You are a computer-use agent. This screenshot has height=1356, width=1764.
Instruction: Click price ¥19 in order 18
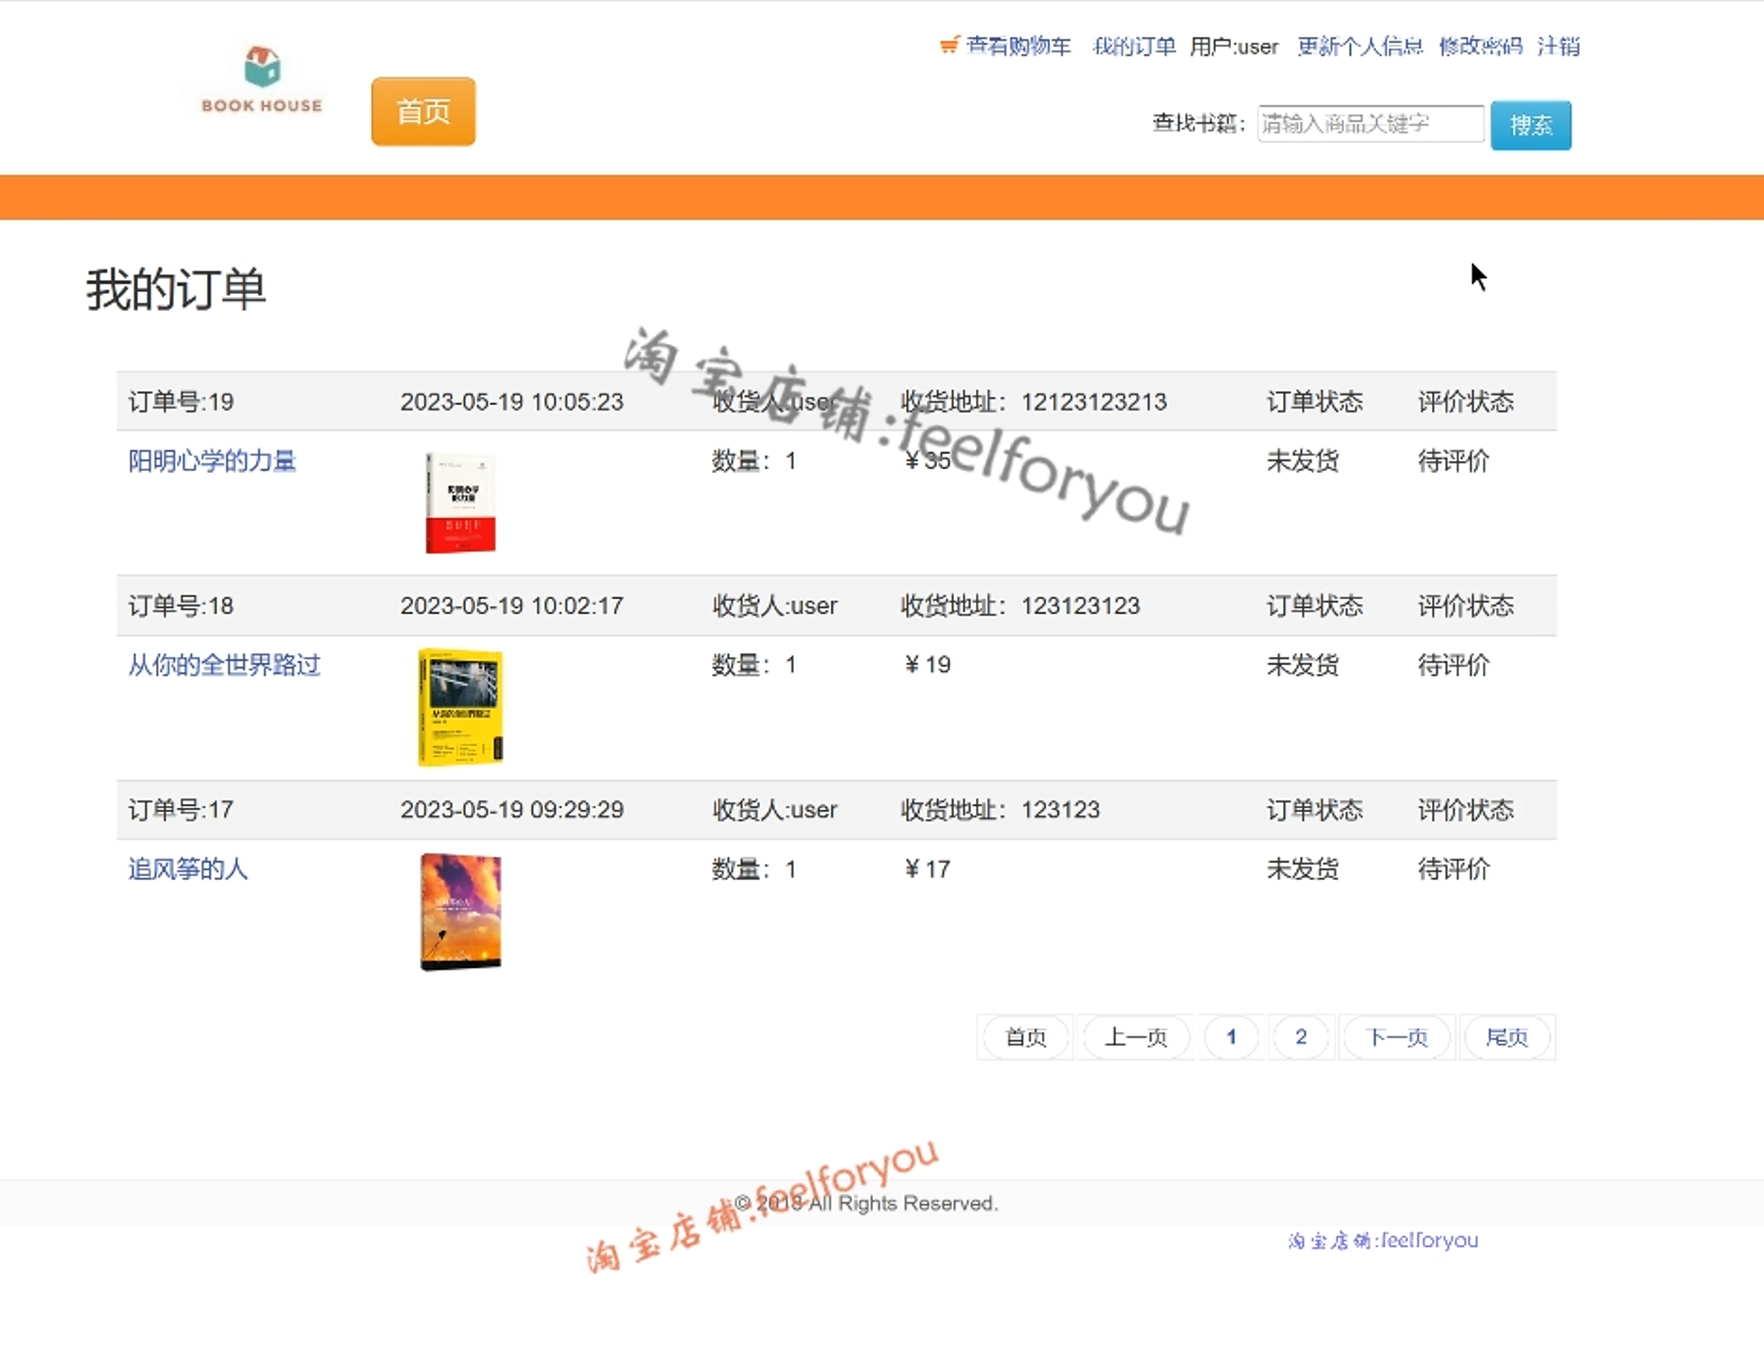(928, 665)
